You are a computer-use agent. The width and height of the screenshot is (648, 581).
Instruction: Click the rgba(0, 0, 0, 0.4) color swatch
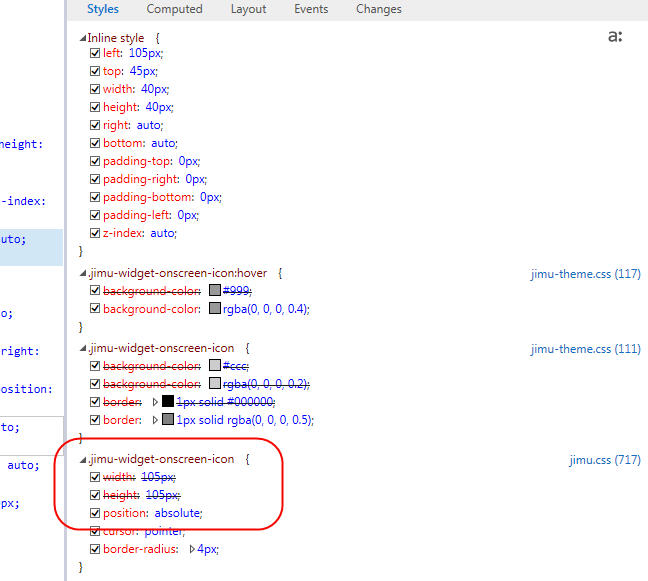[215, 308]
